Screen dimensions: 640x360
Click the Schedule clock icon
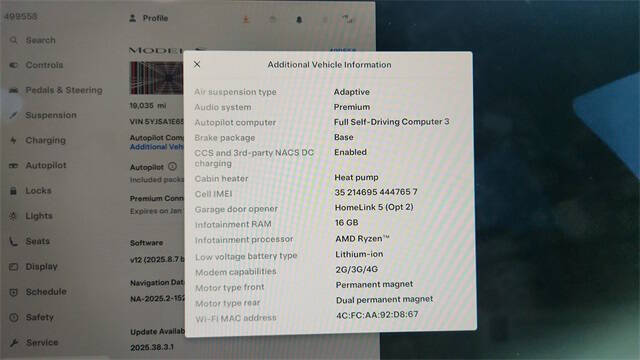[13, 292]
